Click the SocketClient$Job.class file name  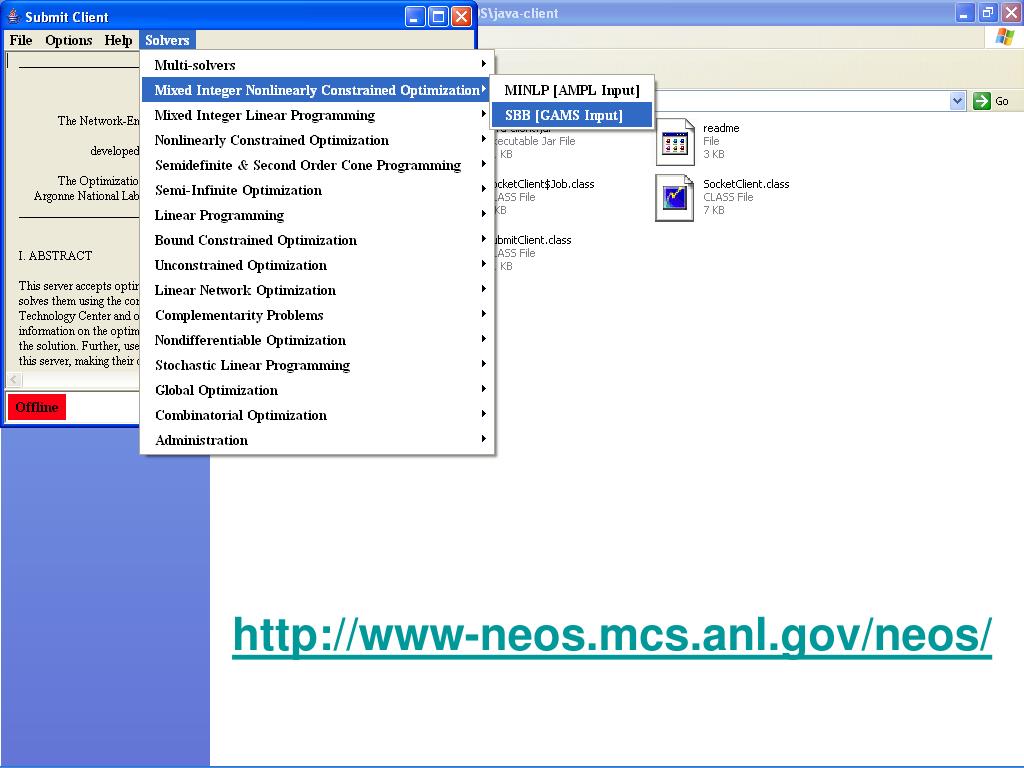pyautogui.click(x=543, y=184)
